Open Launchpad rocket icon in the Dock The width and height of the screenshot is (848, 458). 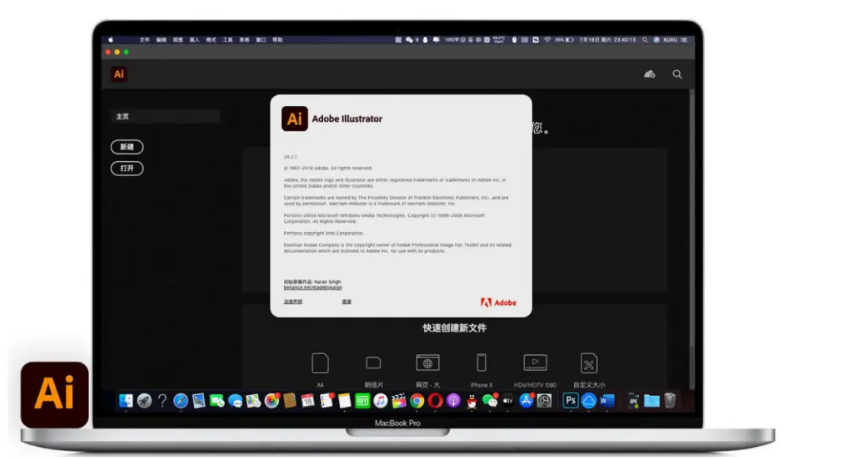(144, 401)
